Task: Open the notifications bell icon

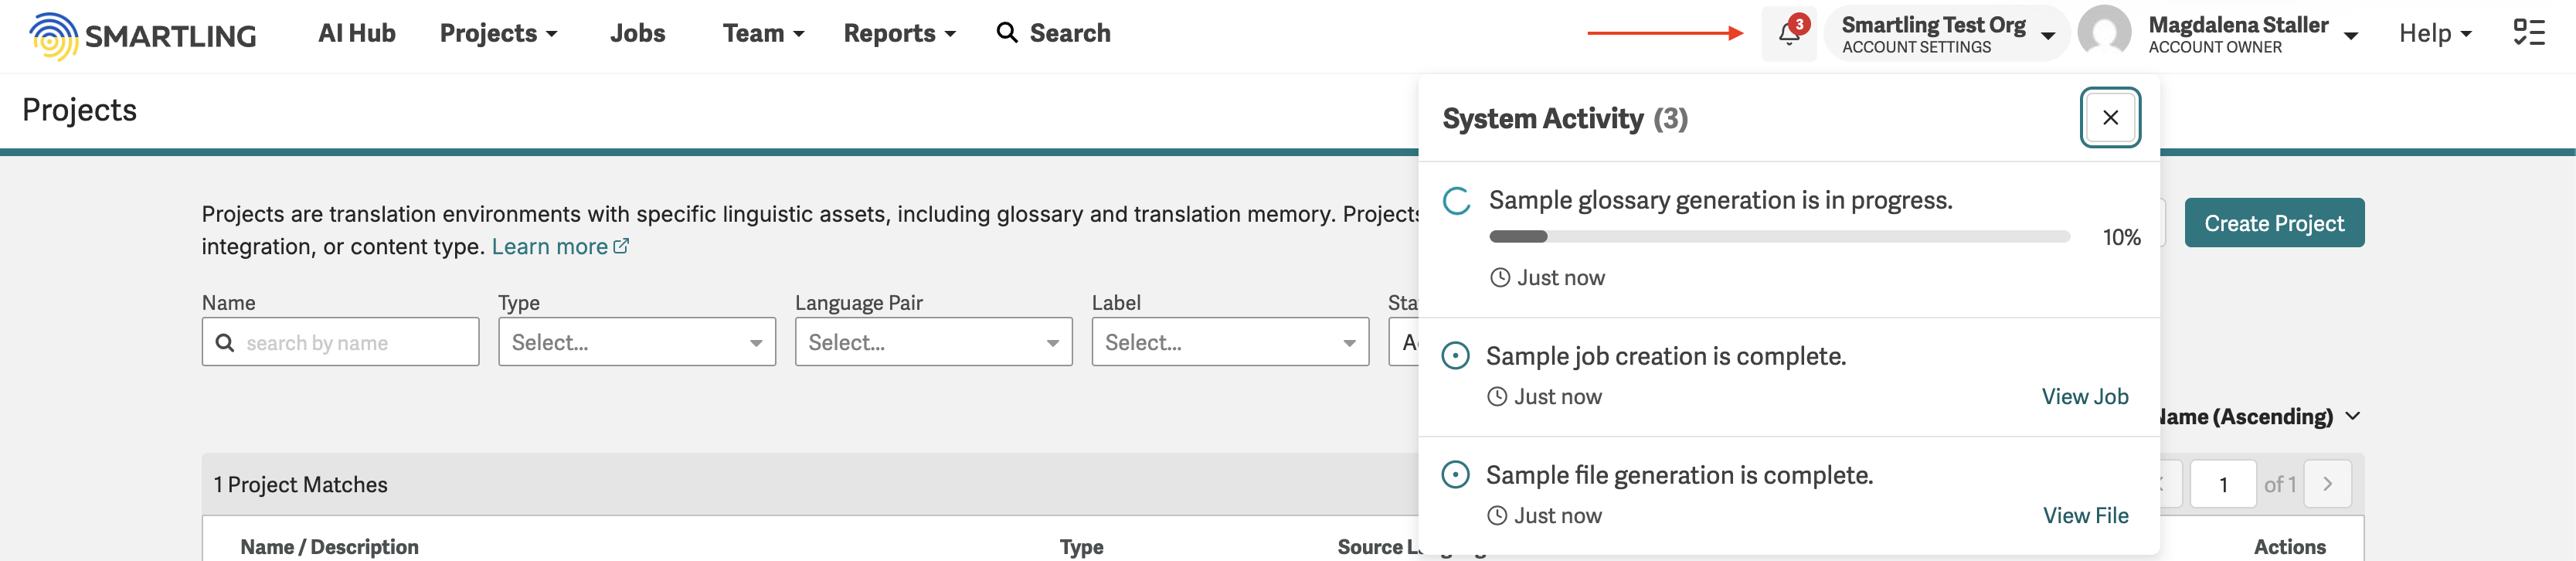Action: click(1789, 34)
